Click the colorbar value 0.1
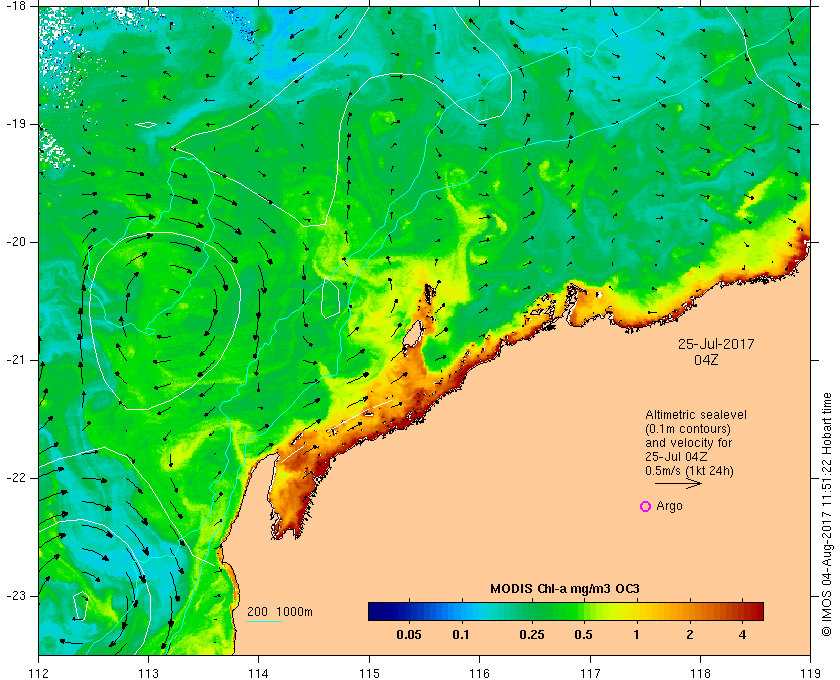The height and width of the screenshot is (680, 840). tap(461, 635)
